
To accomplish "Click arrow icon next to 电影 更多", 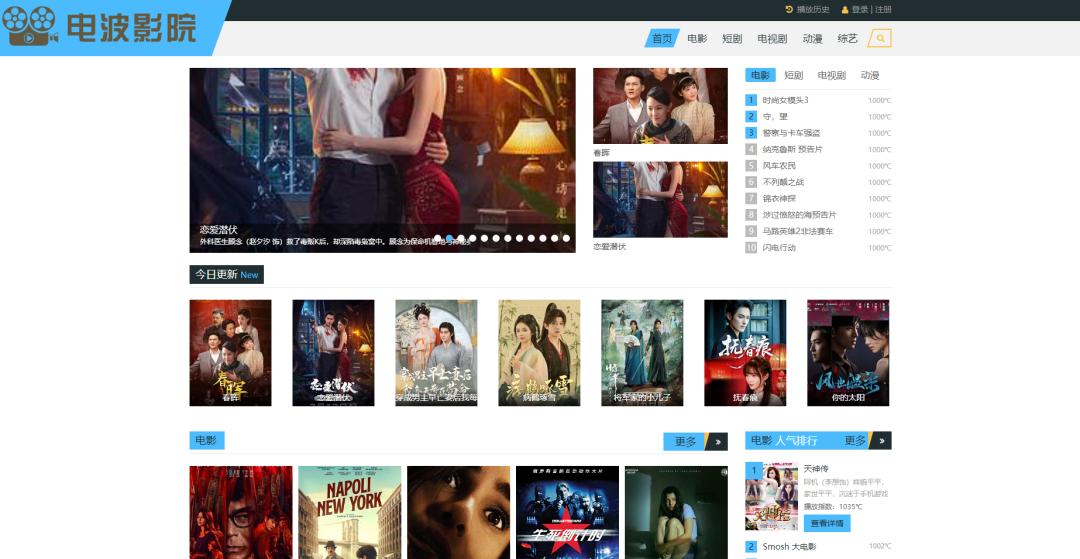I will click(716, 441).
